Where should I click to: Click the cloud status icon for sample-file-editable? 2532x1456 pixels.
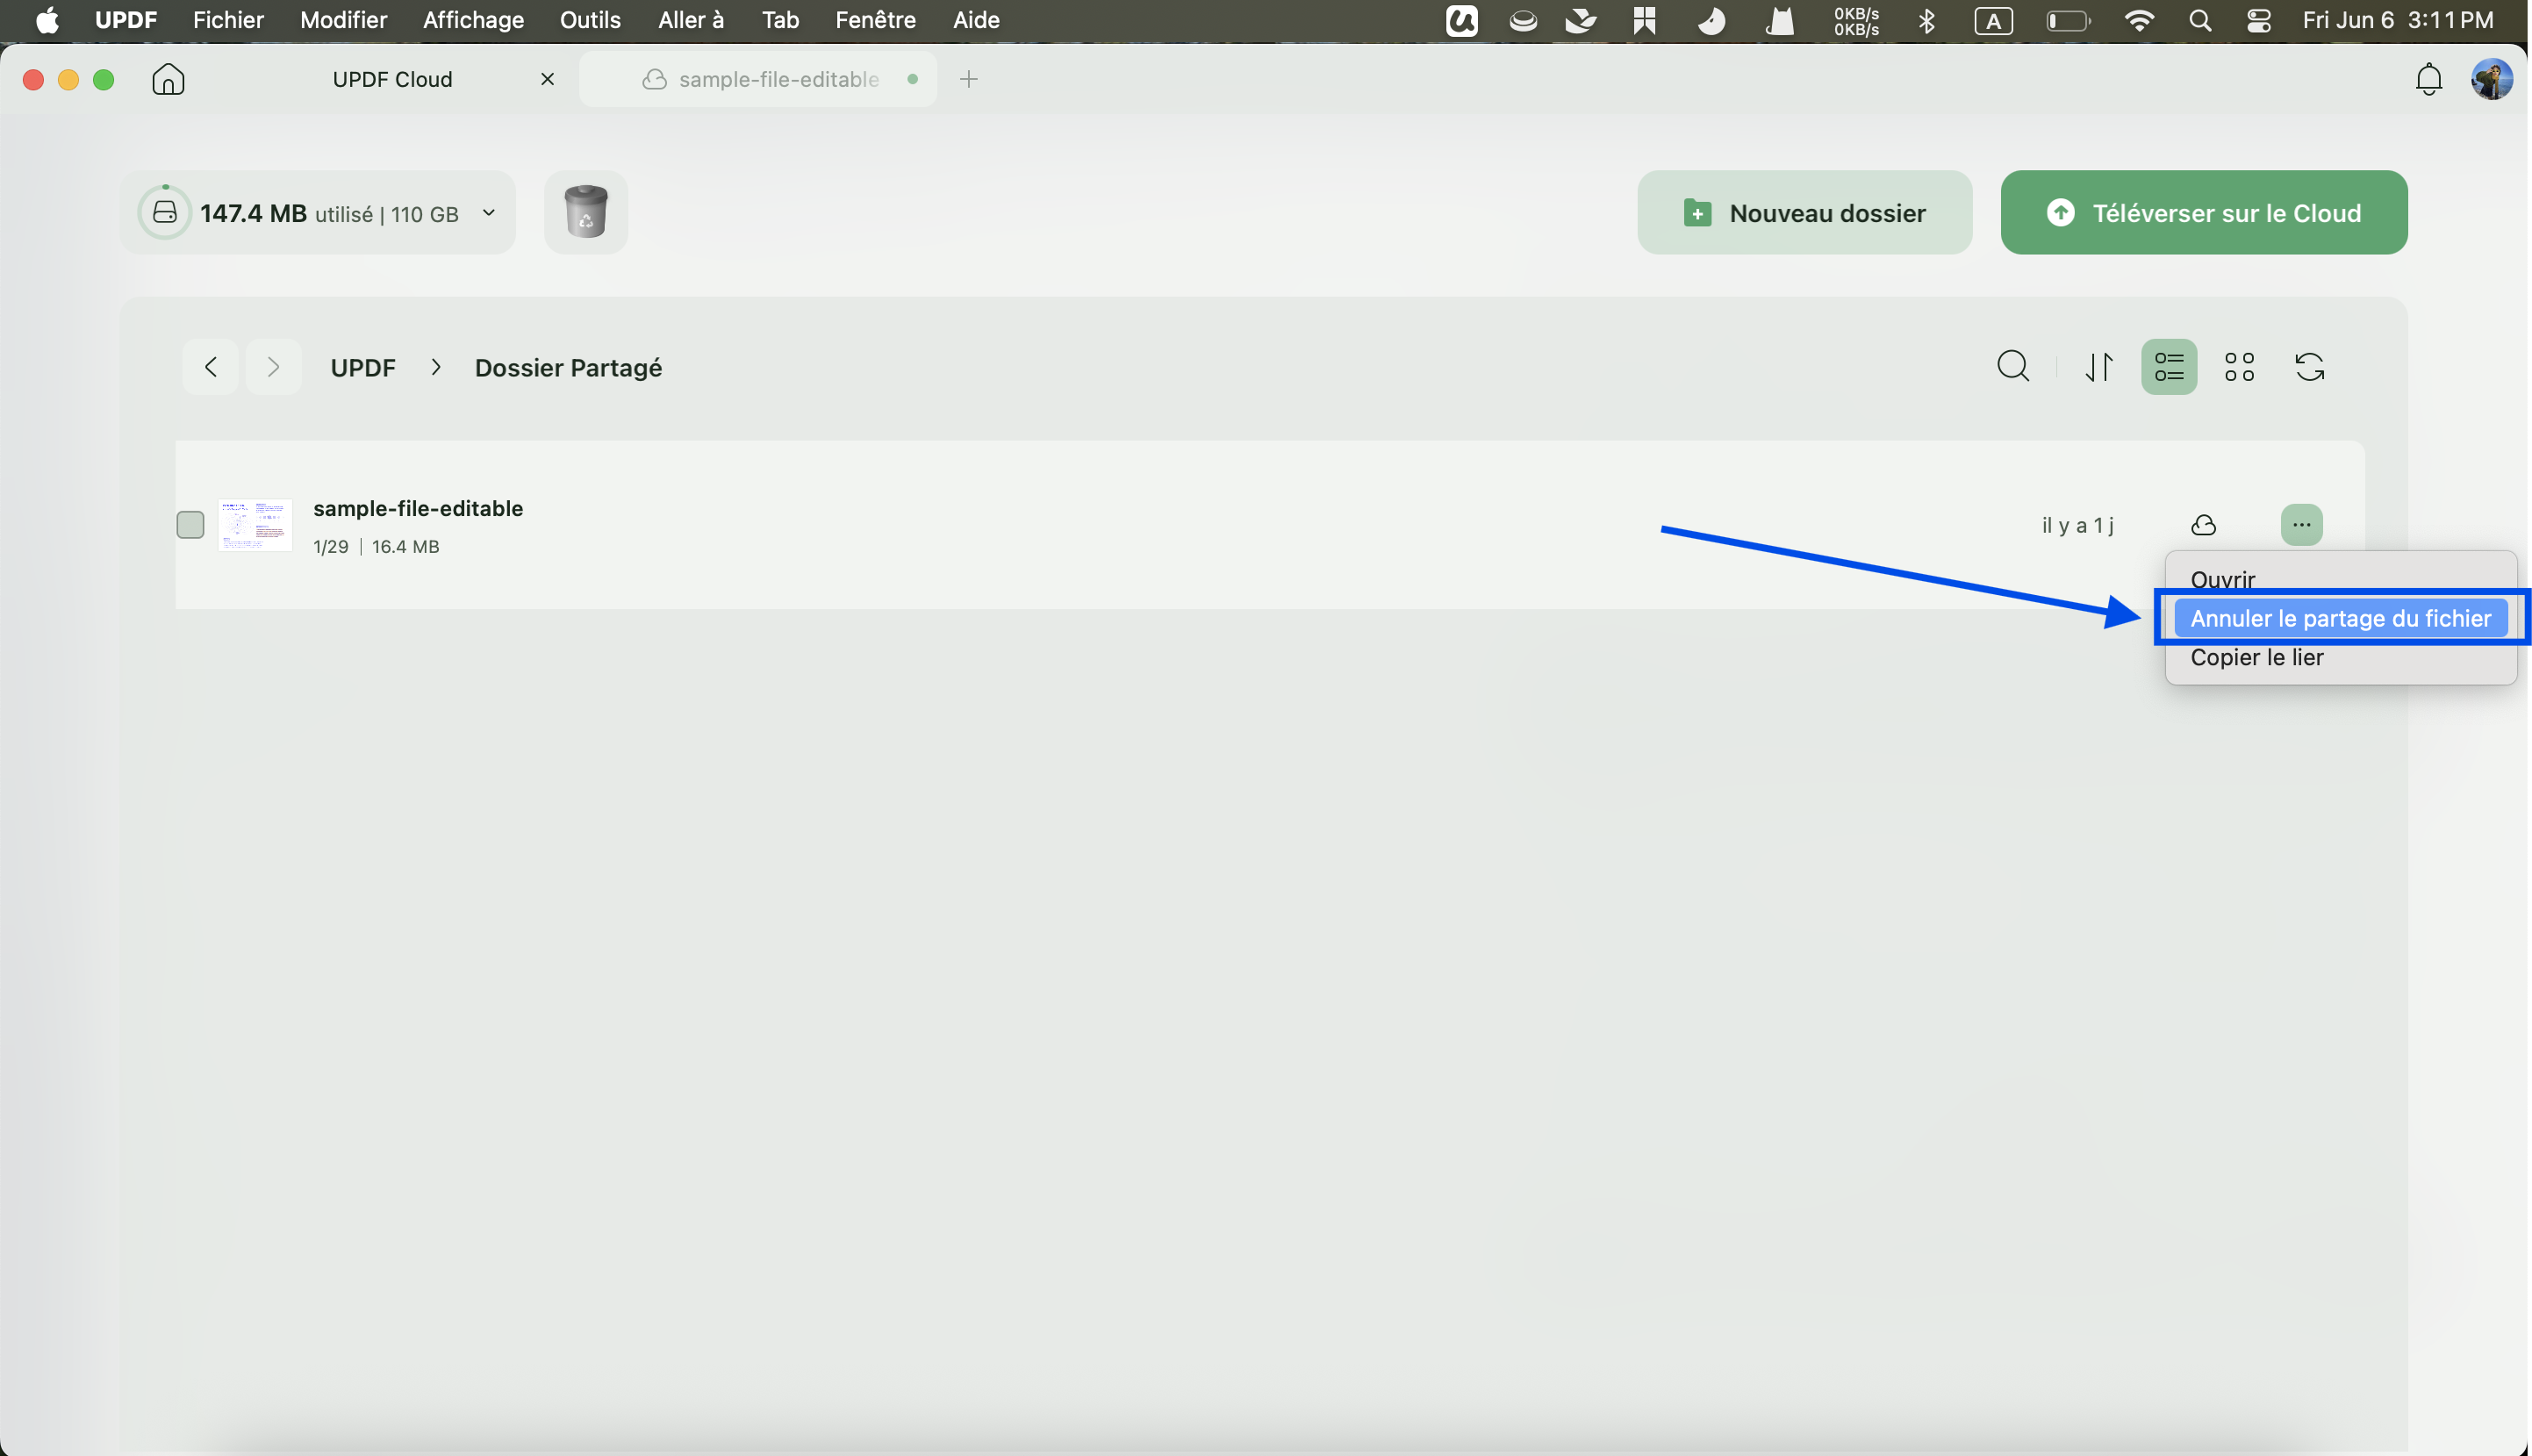pos(2203,525)
